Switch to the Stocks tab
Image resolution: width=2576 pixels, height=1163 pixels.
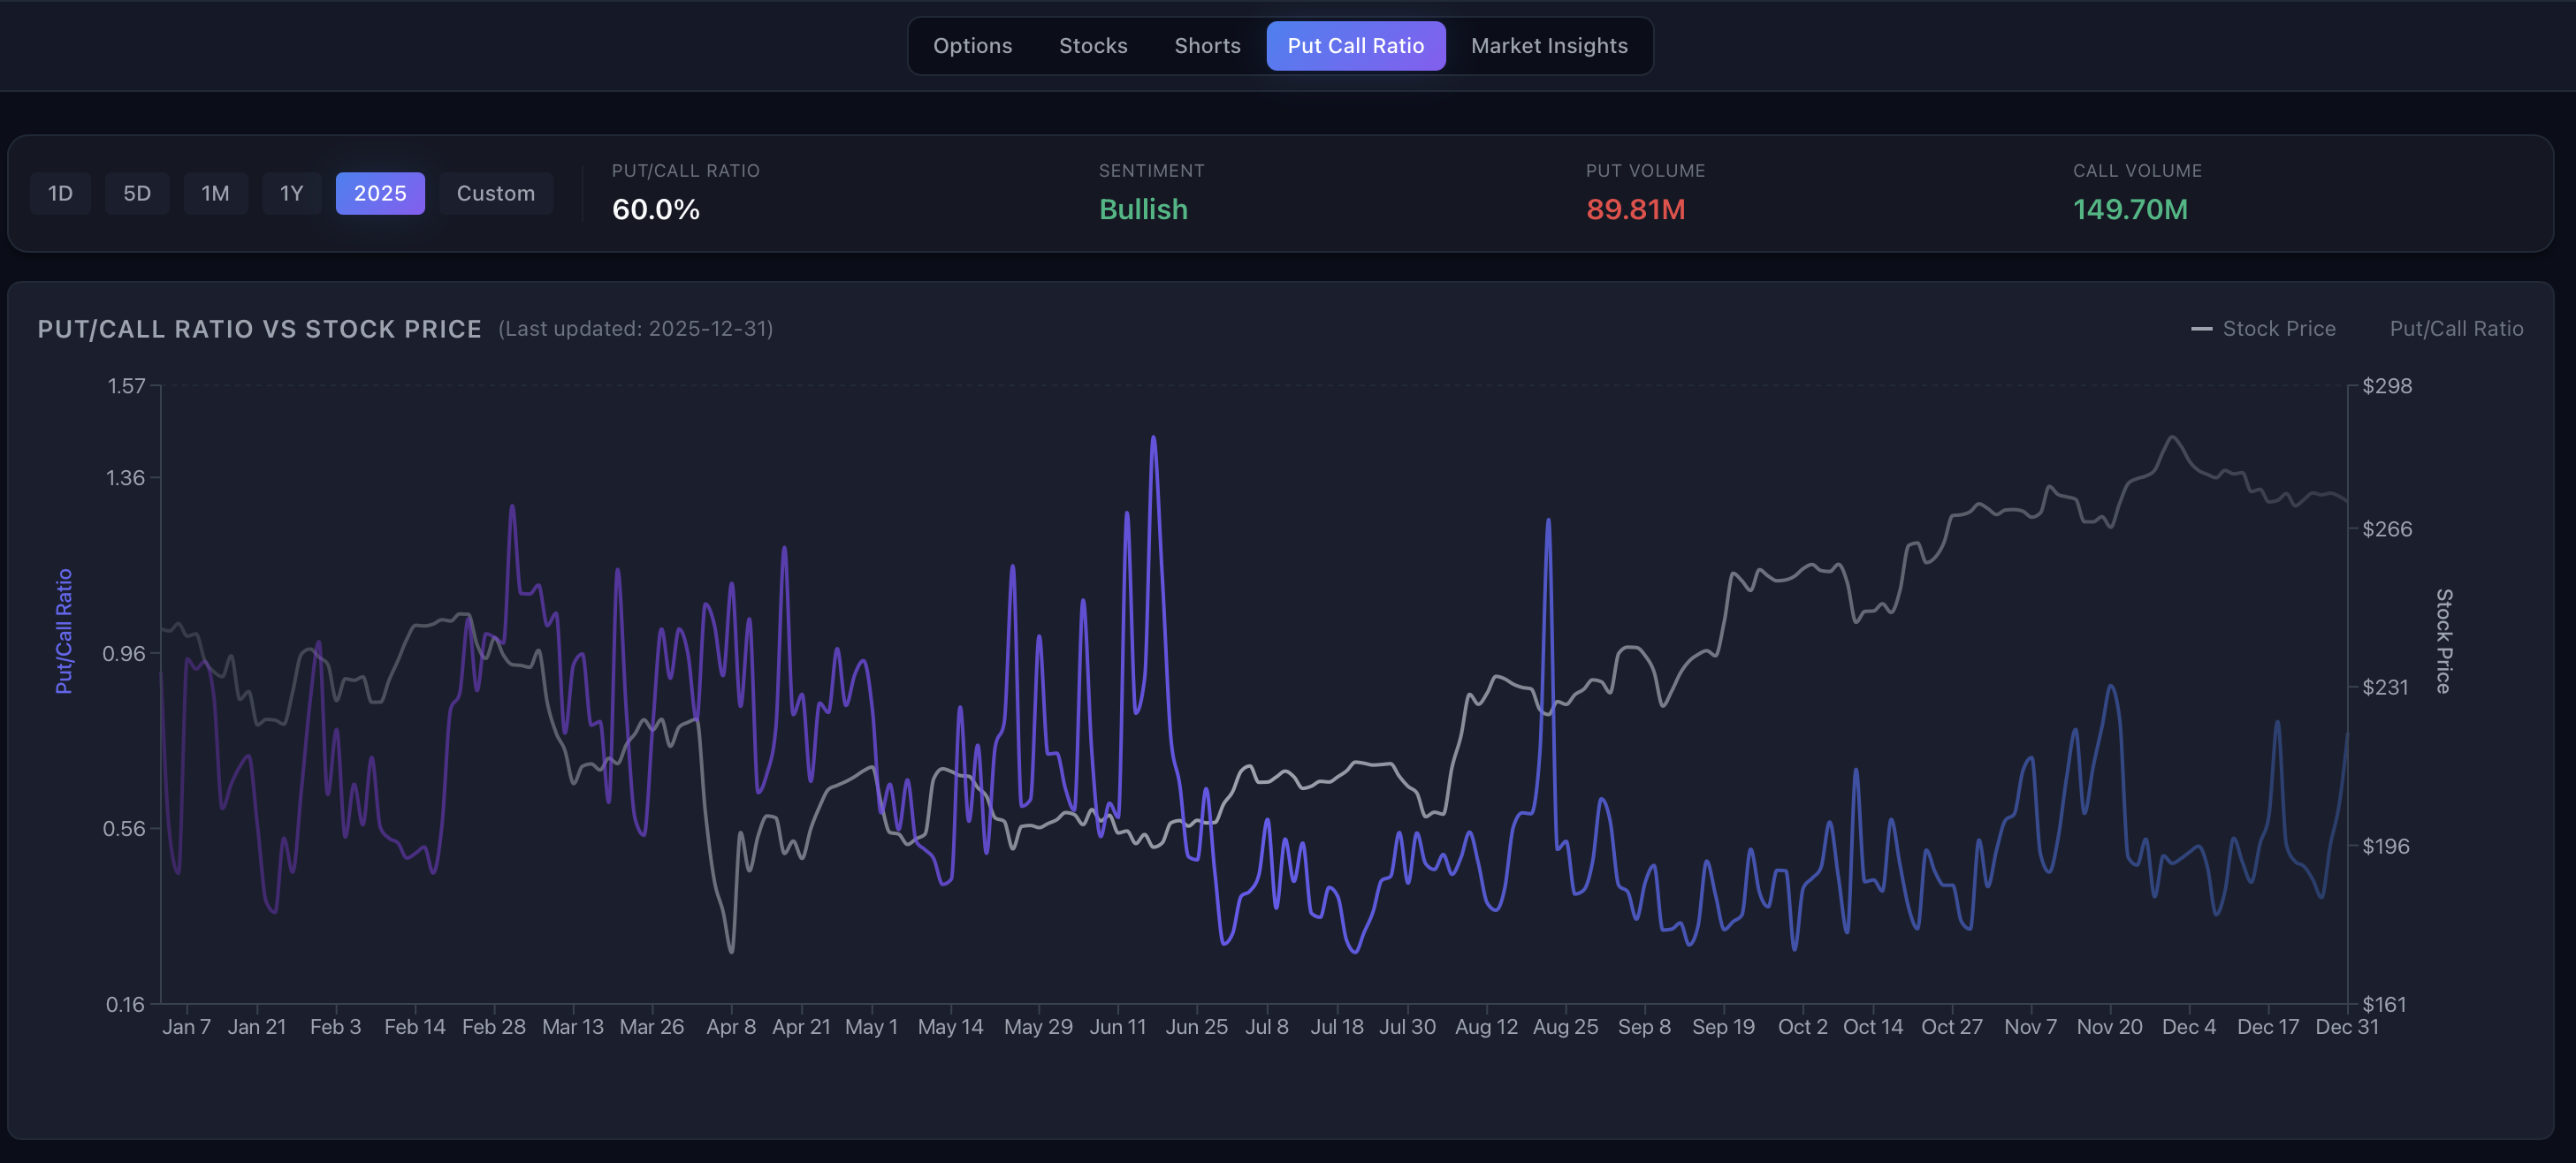pyautogui.click(x=1093, y=46)
